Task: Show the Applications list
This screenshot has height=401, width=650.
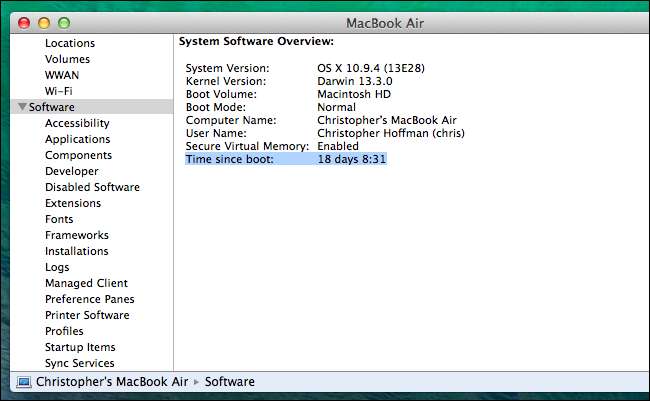Action: 78,139
